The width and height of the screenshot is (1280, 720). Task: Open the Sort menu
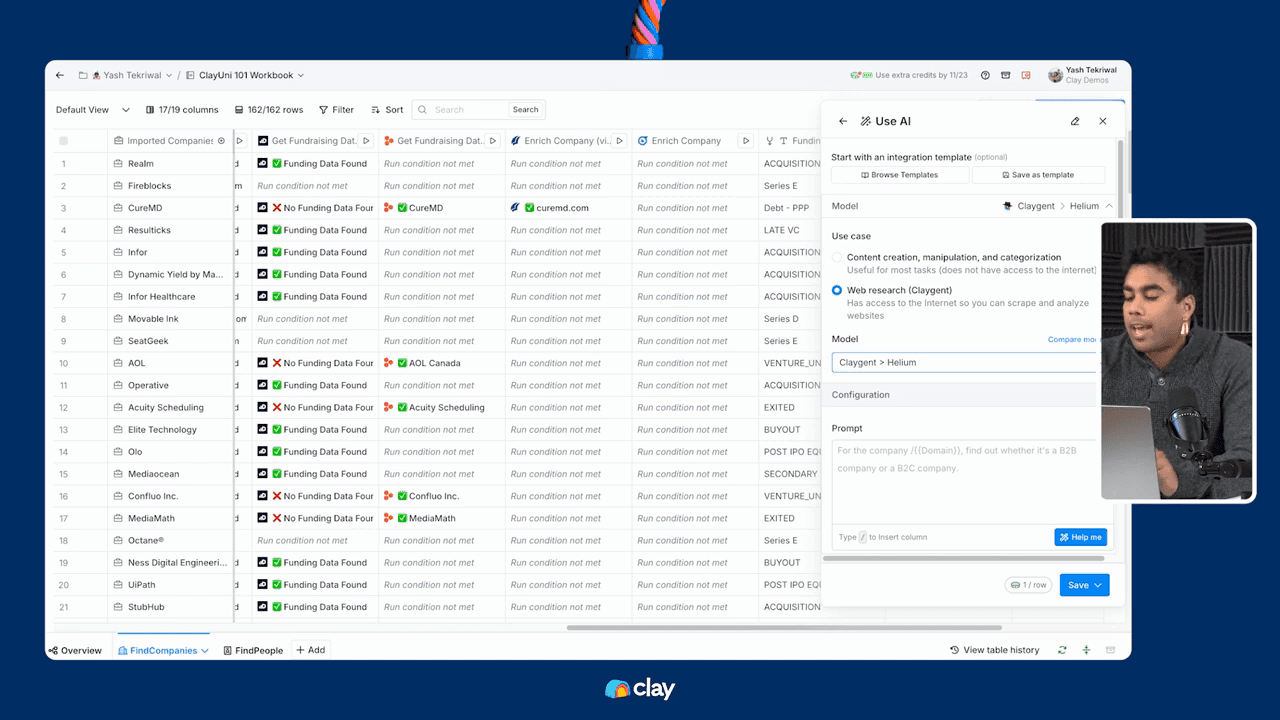(387, 110)
